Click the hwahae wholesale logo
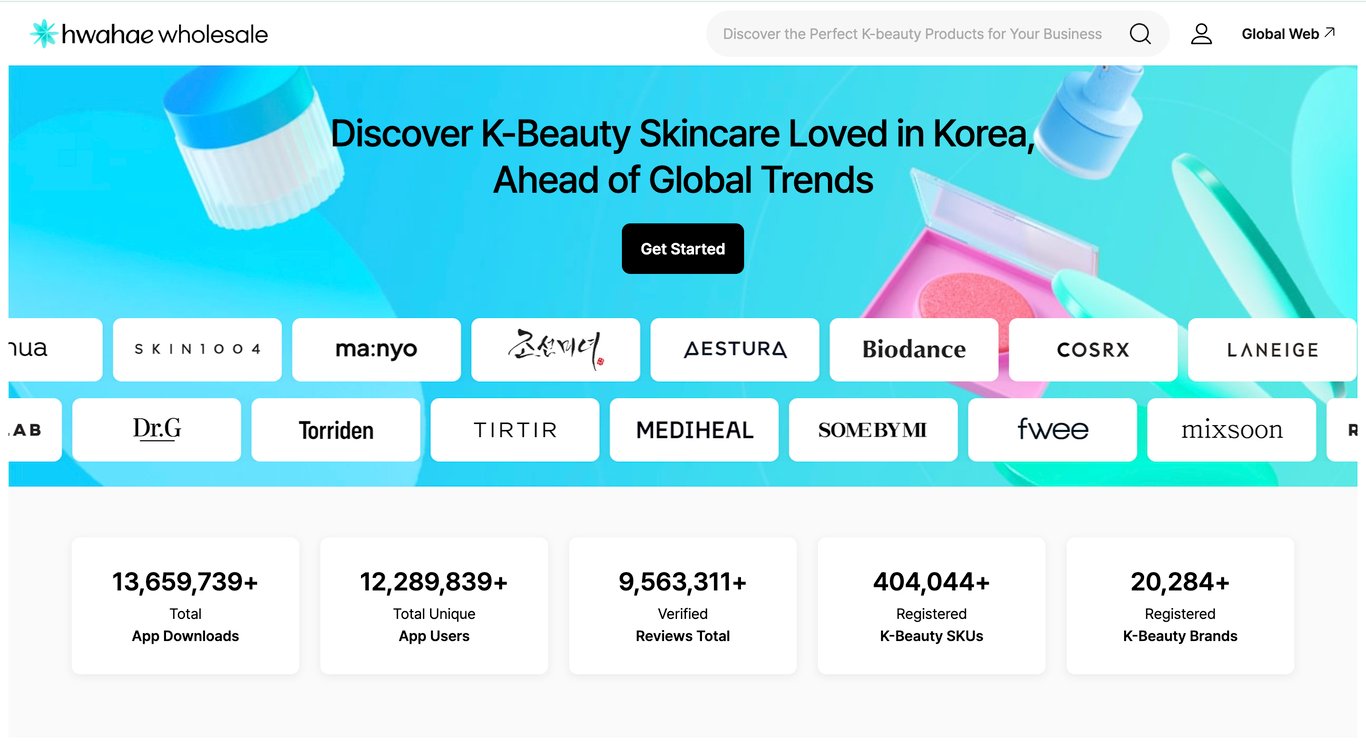Viewport: 1366px width, 748px height. pyautogui.click(x=149, y=34)
